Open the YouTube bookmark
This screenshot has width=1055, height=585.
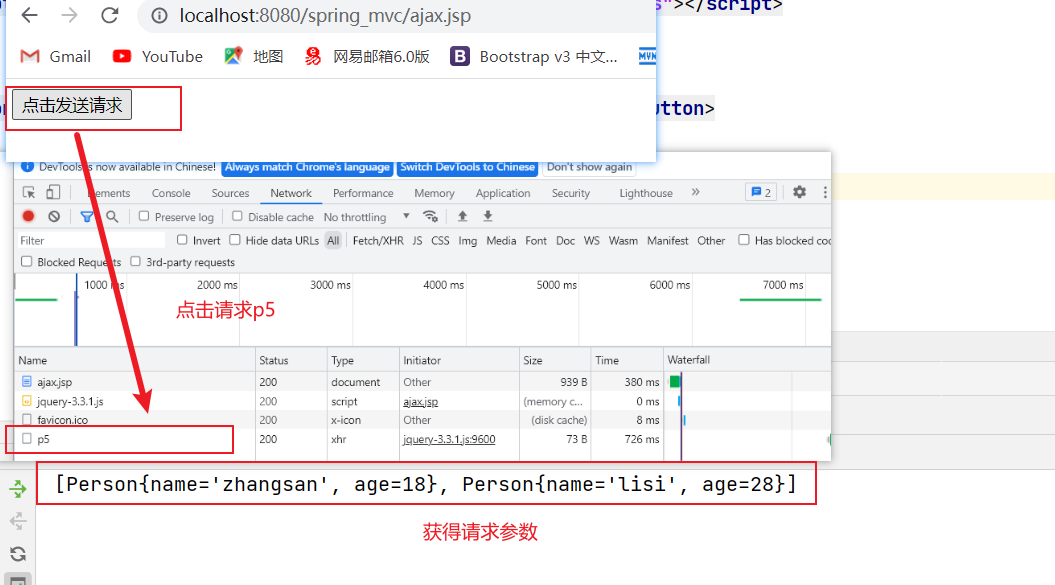[x=157, y=57]
